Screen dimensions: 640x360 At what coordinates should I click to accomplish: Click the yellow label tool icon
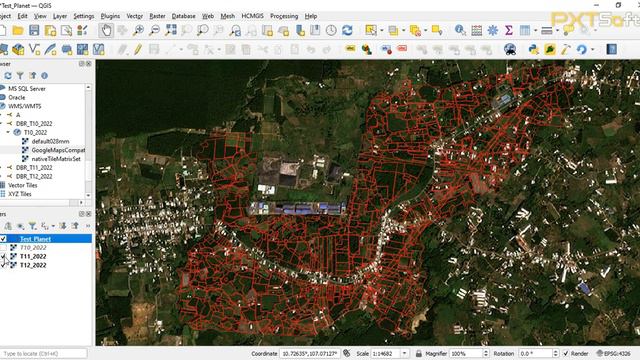[x=350, y=49]
